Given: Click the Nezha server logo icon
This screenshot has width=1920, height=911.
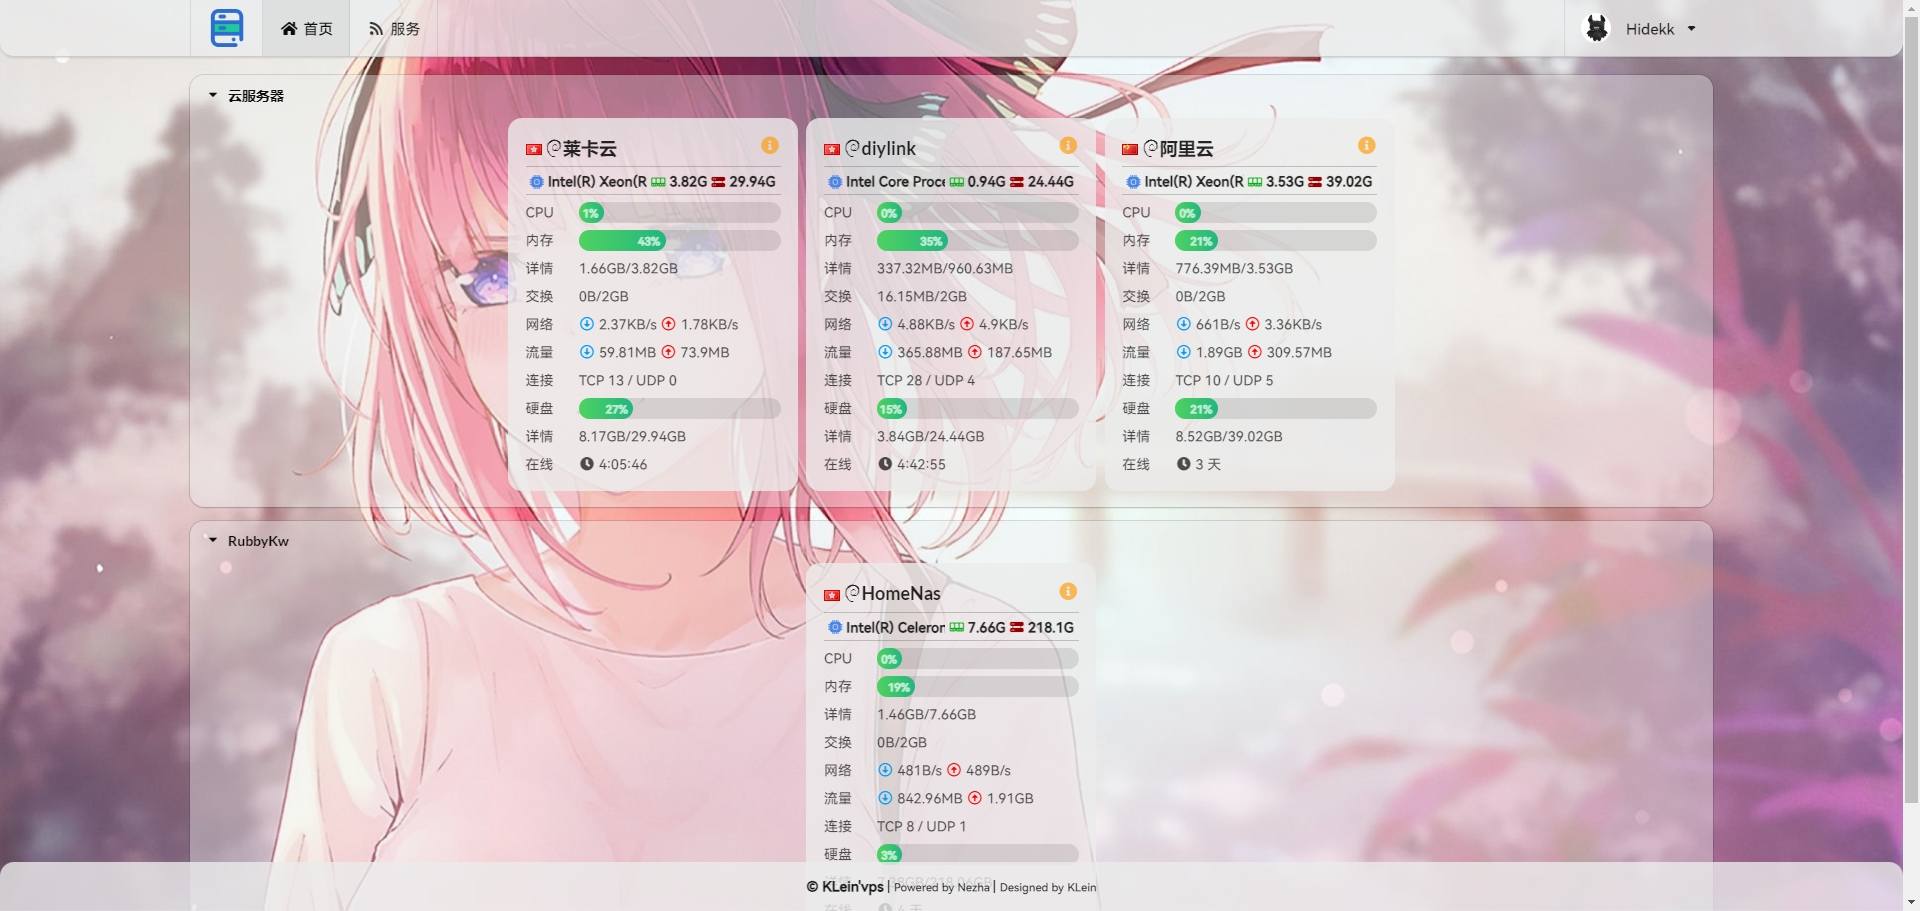Looking at the screenshot, I should (227, 28).
